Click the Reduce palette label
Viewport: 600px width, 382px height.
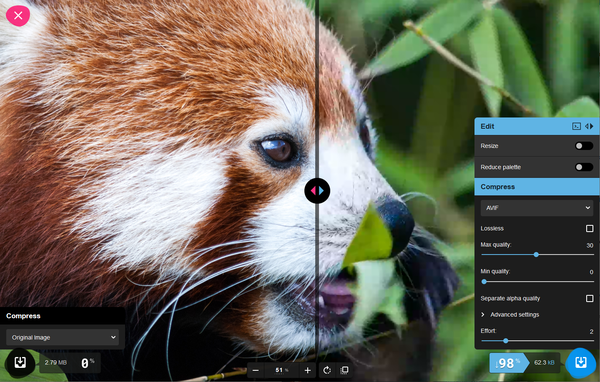click(501, 167)
